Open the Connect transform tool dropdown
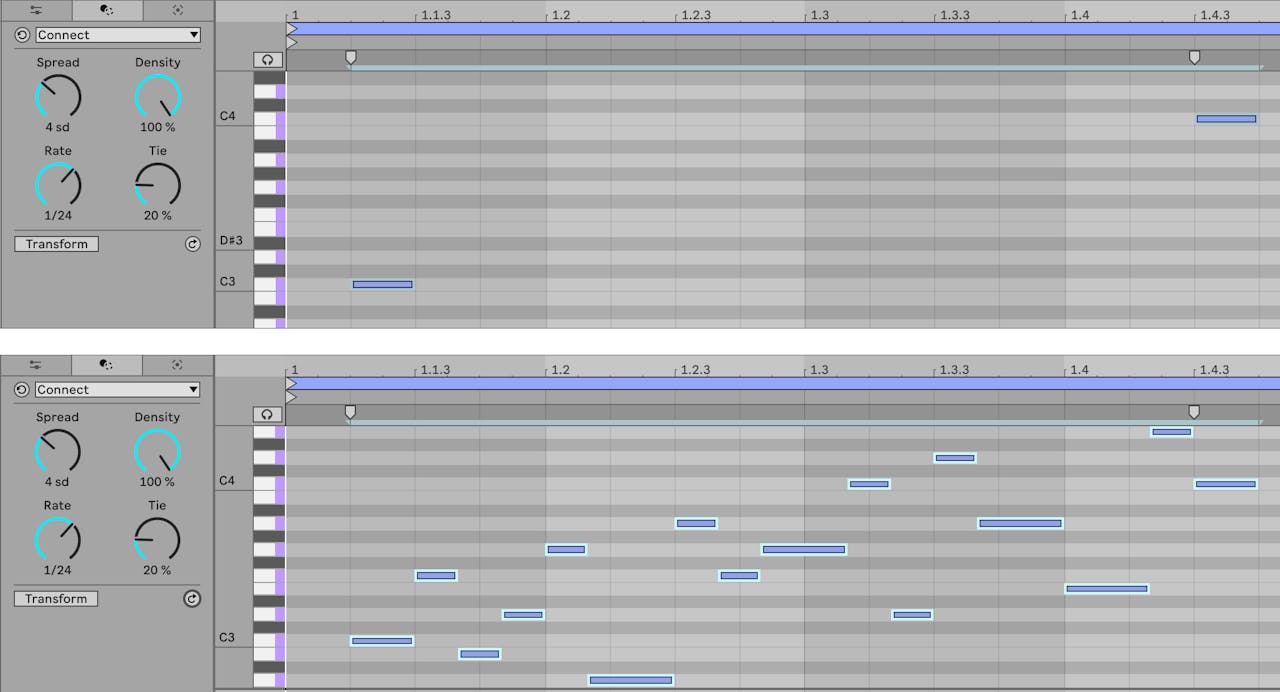 point(117,34)
